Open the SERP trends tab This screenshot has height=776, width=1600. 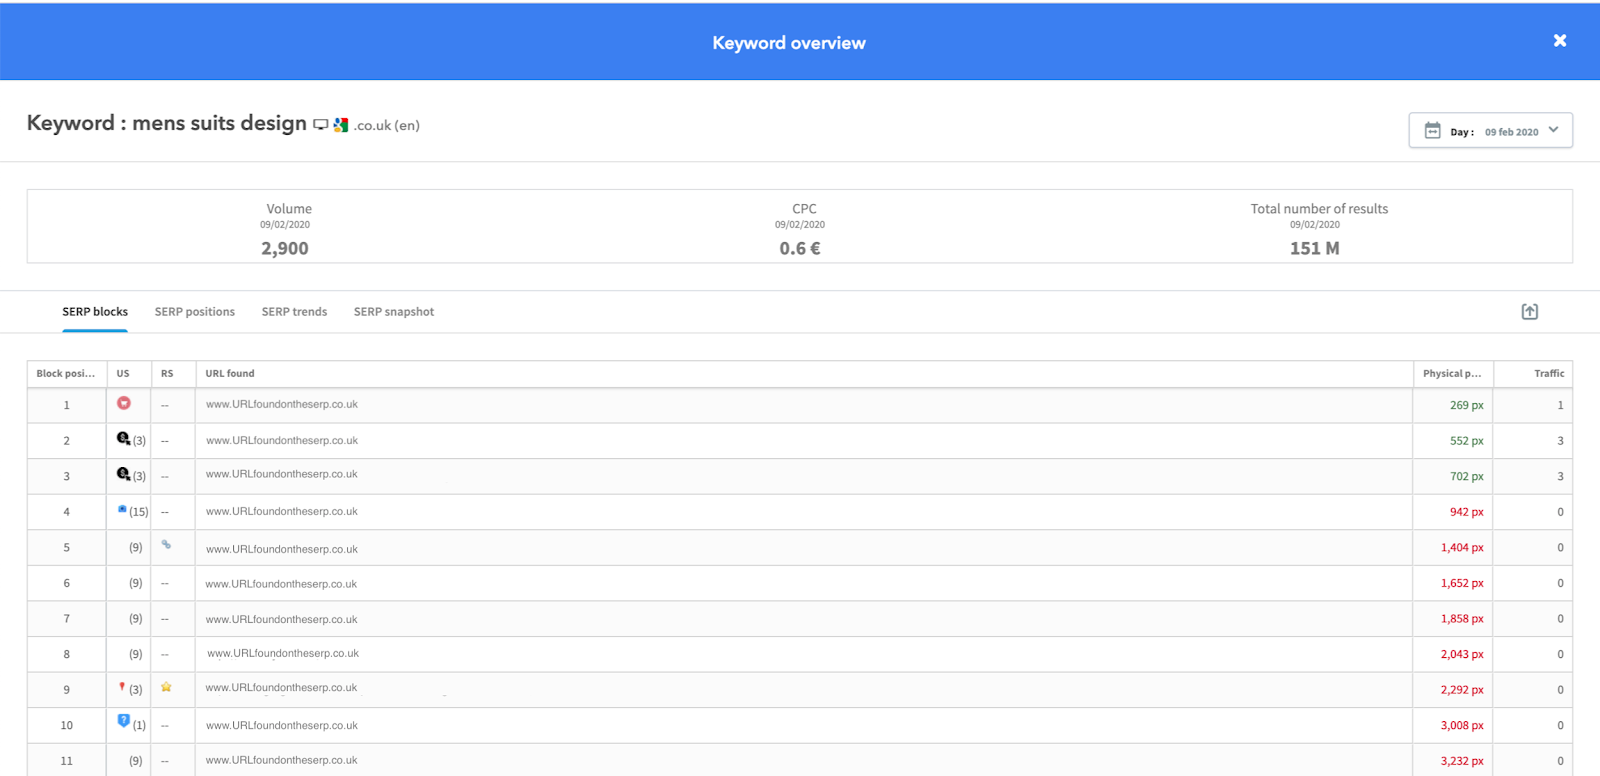[x=294, y=312]
